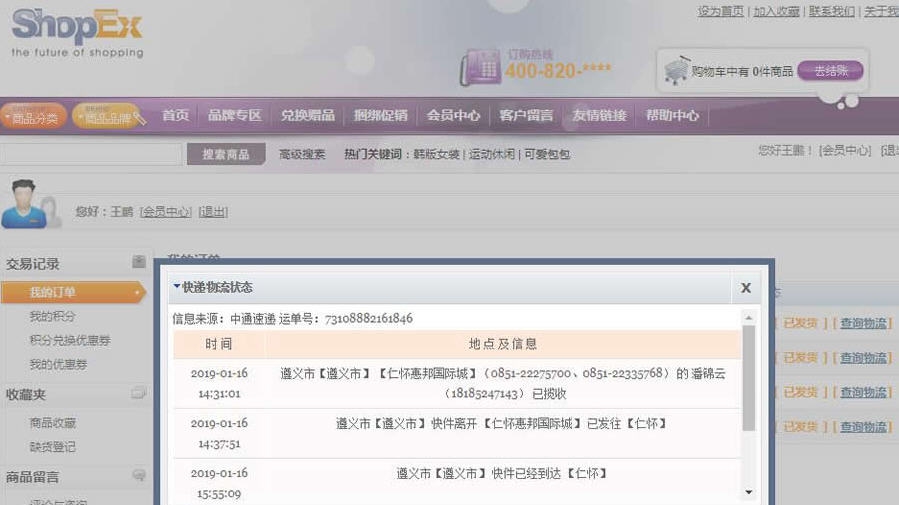
Task: Open 捆绑促销 navigation item
Action: pos(380,115)
